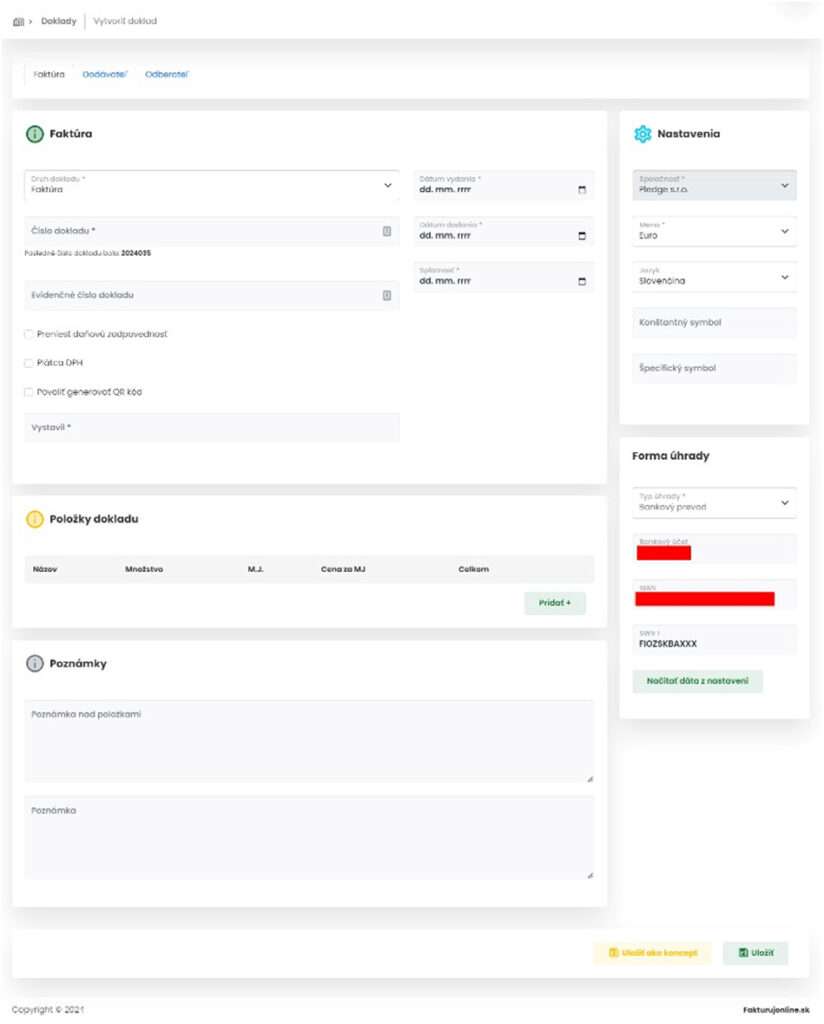
Task: Focus the Evidenčné číslo dokladu field
Action: click(212, 295)
